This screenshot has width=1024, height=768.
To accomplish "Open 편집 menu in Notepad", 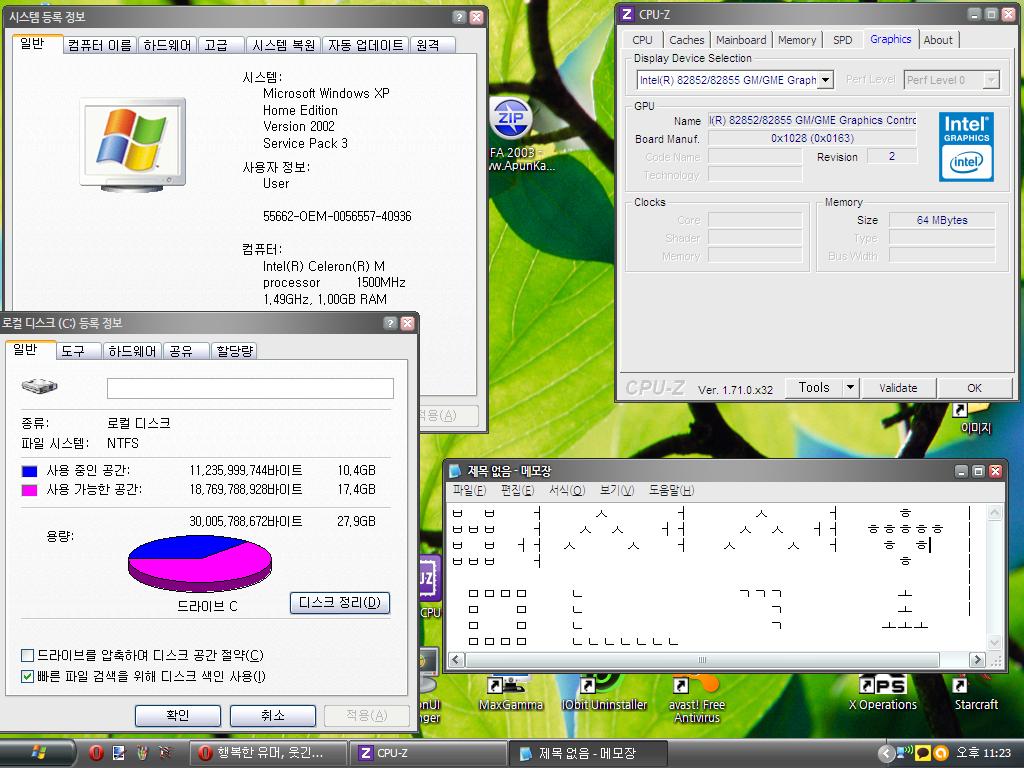I will pyautogui.click(x=517, y=490).
